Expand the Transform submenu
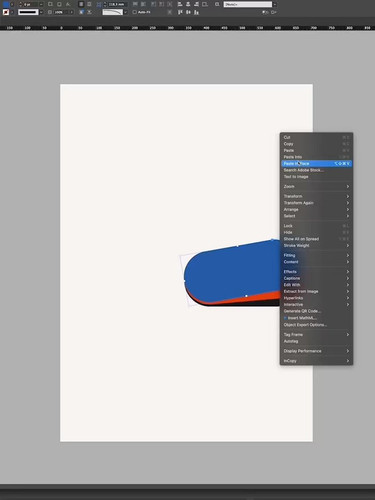The image size is (375, 500). pyautogui.click(x=316, y=196)
